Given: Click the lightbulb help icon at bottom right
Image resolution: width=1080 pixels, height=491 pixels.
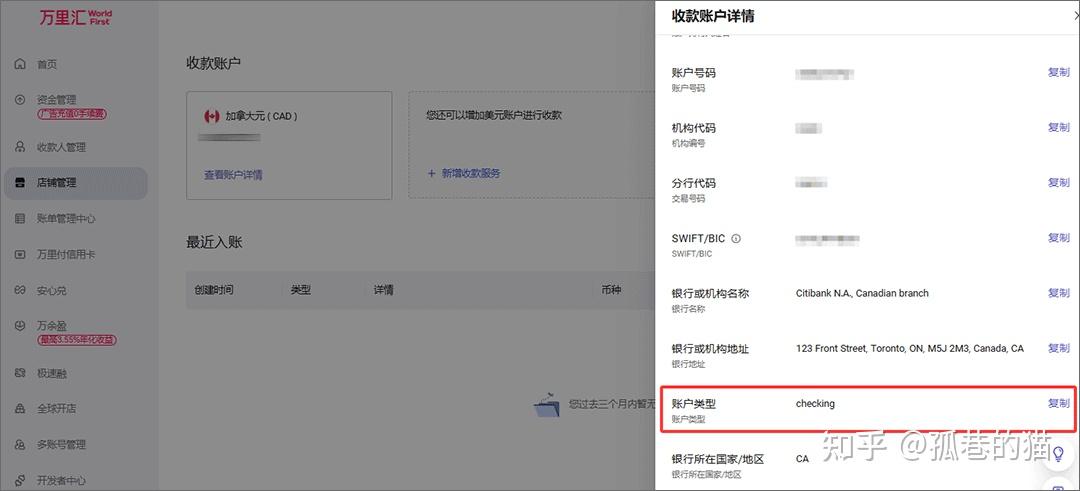Looking at the screenshot, I should (x=1058, y=453).
